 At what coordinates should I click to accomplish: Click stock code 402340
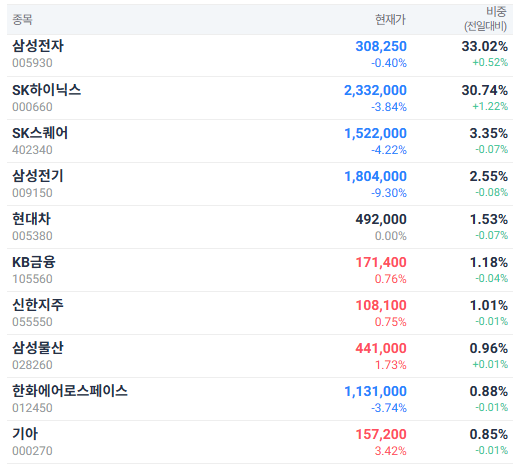pyautogui.click(x=32, y=150)
